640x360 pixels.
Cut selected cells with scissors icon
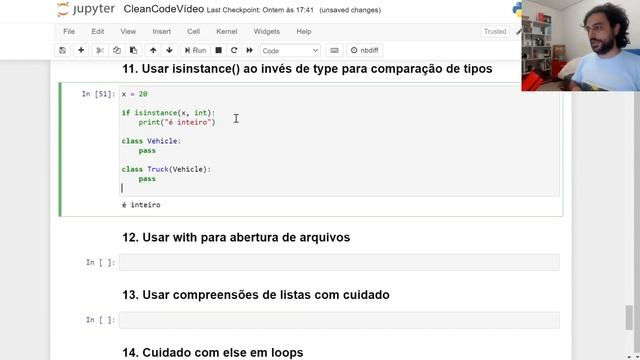click(x=100, y=50)
